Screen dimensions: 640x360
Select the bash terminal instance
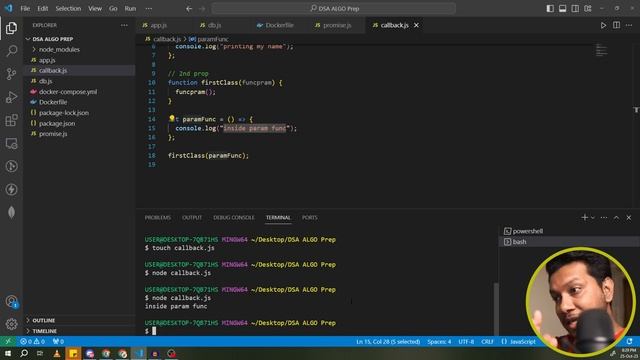point(569,242)
